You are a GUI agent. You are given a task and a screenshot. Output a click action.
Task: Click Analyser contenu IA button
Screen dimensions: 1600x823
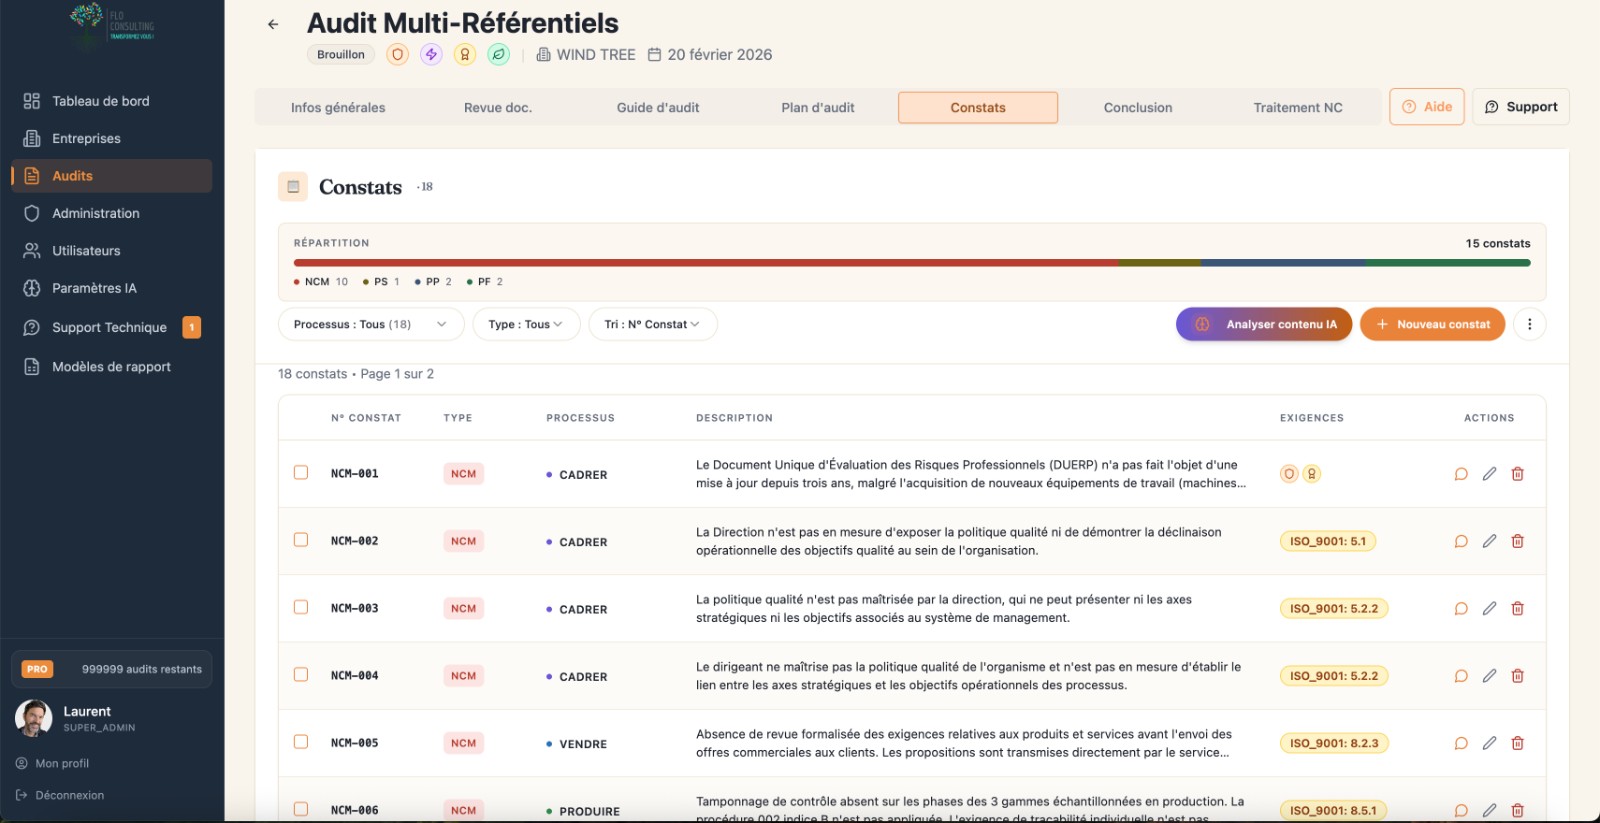pos(1264,324)
